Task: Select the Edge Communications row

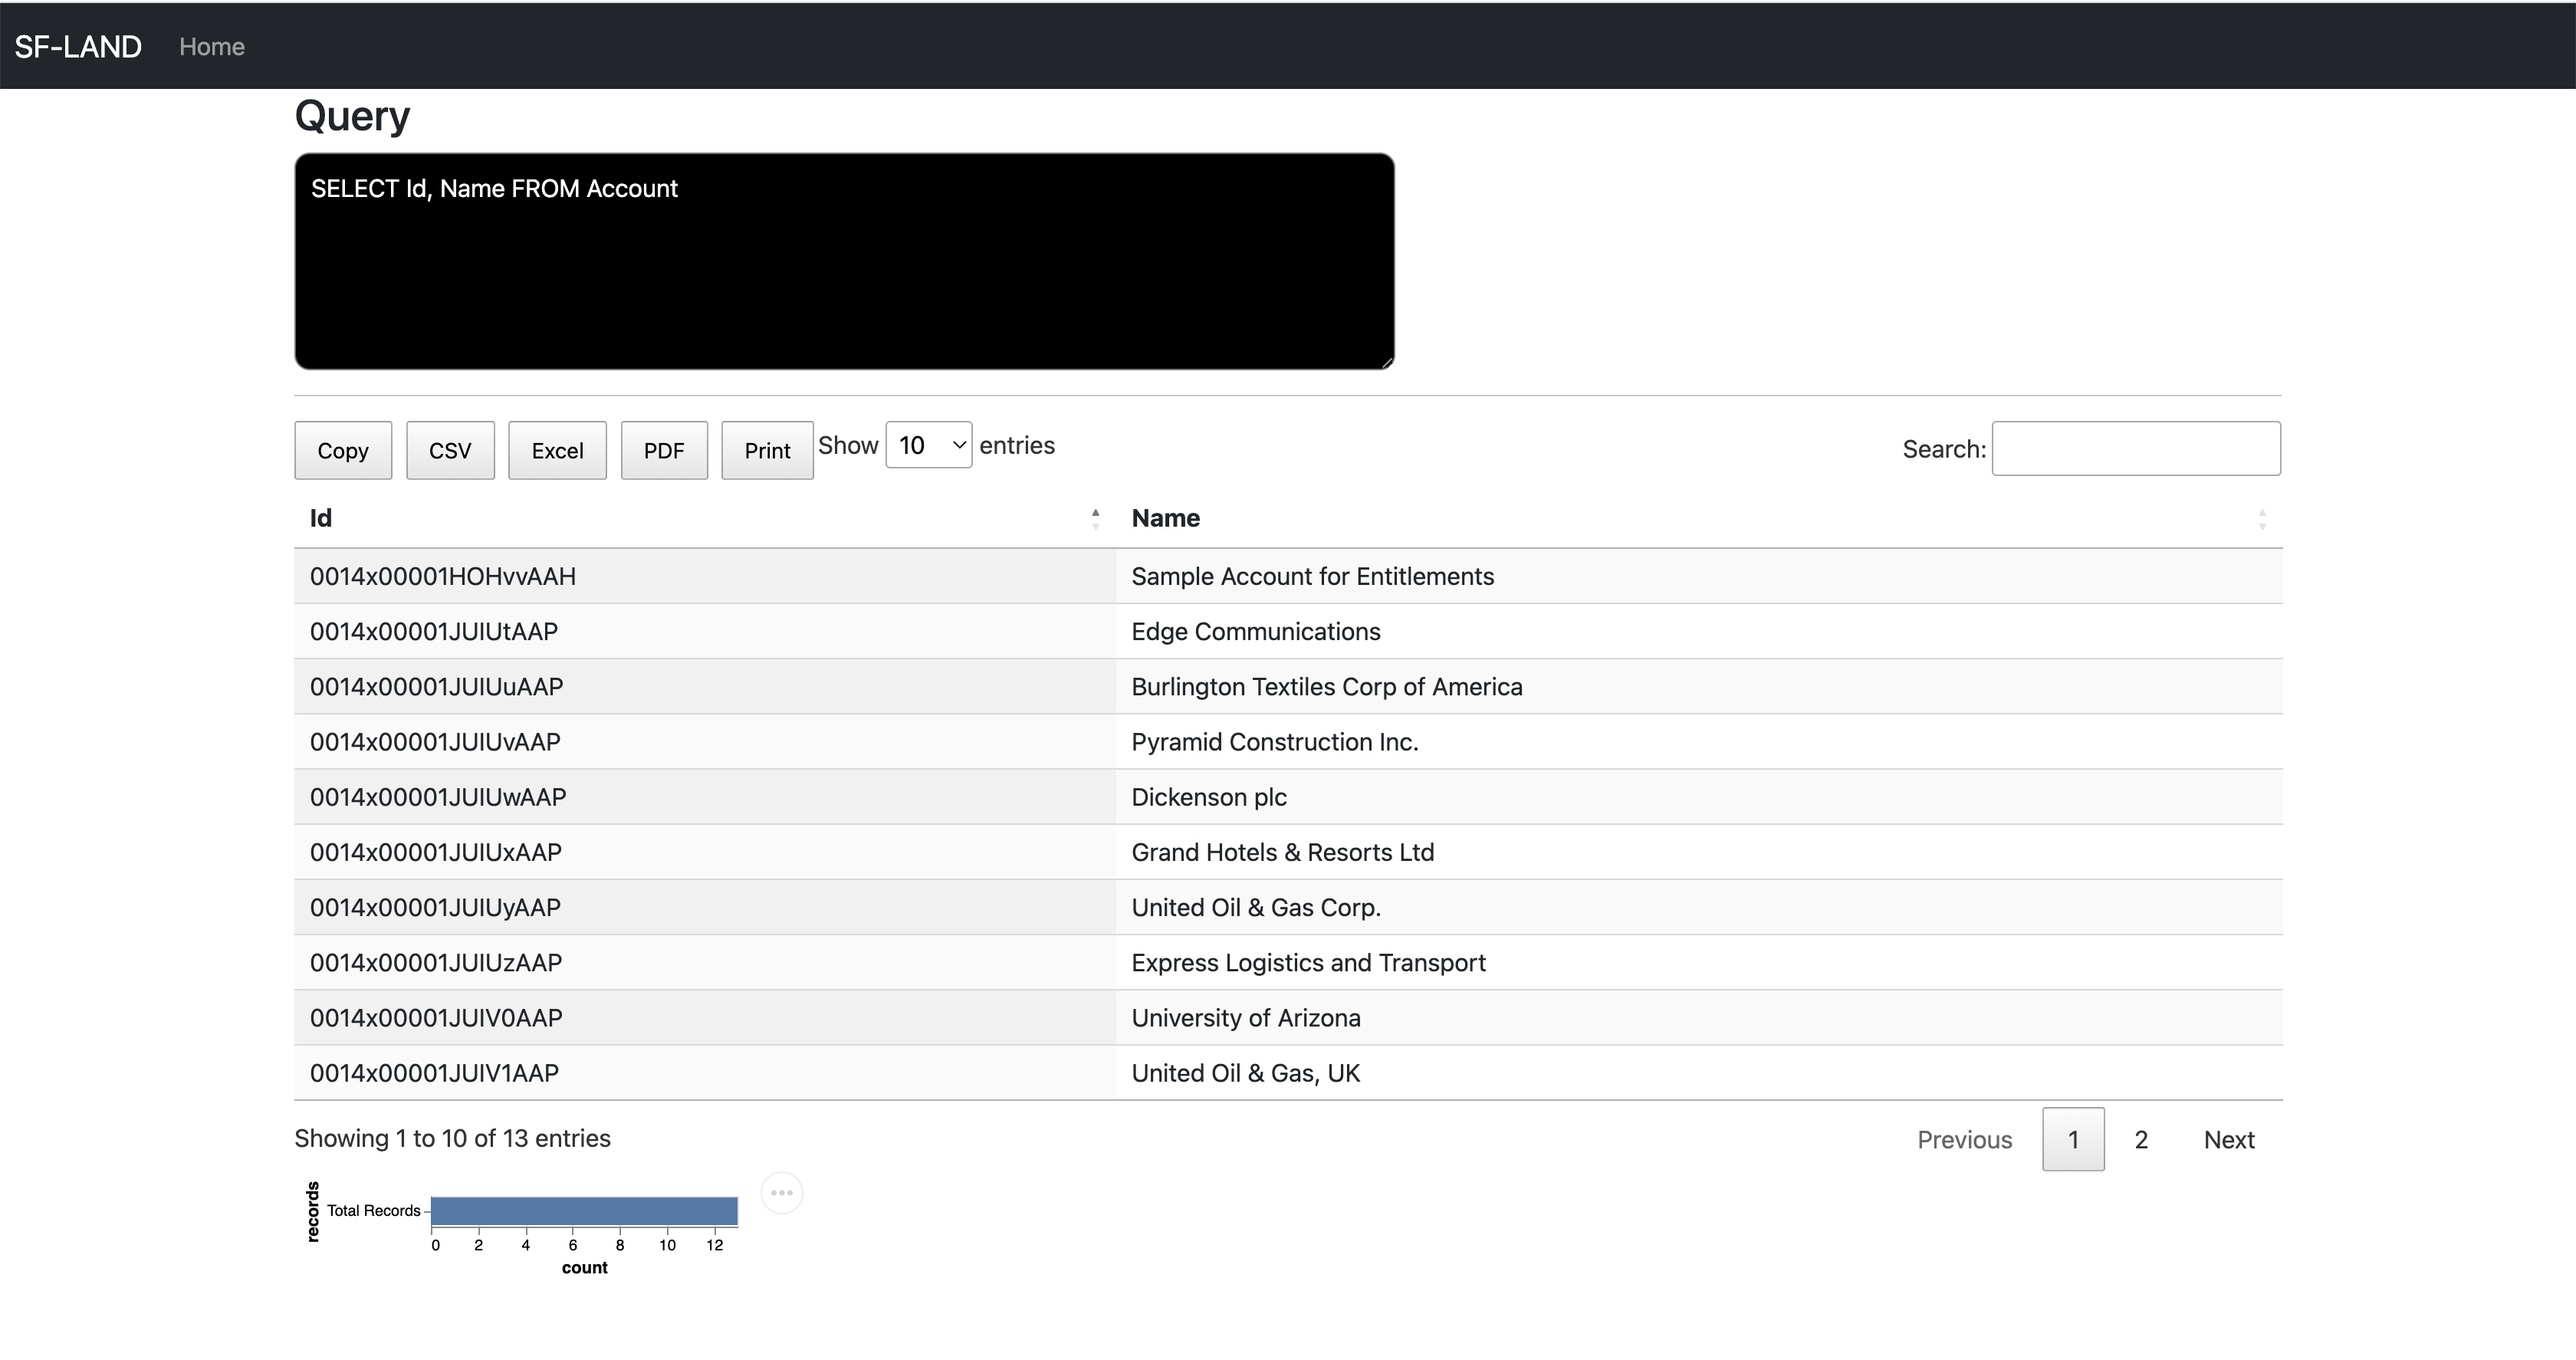Action: point(1255,631)
